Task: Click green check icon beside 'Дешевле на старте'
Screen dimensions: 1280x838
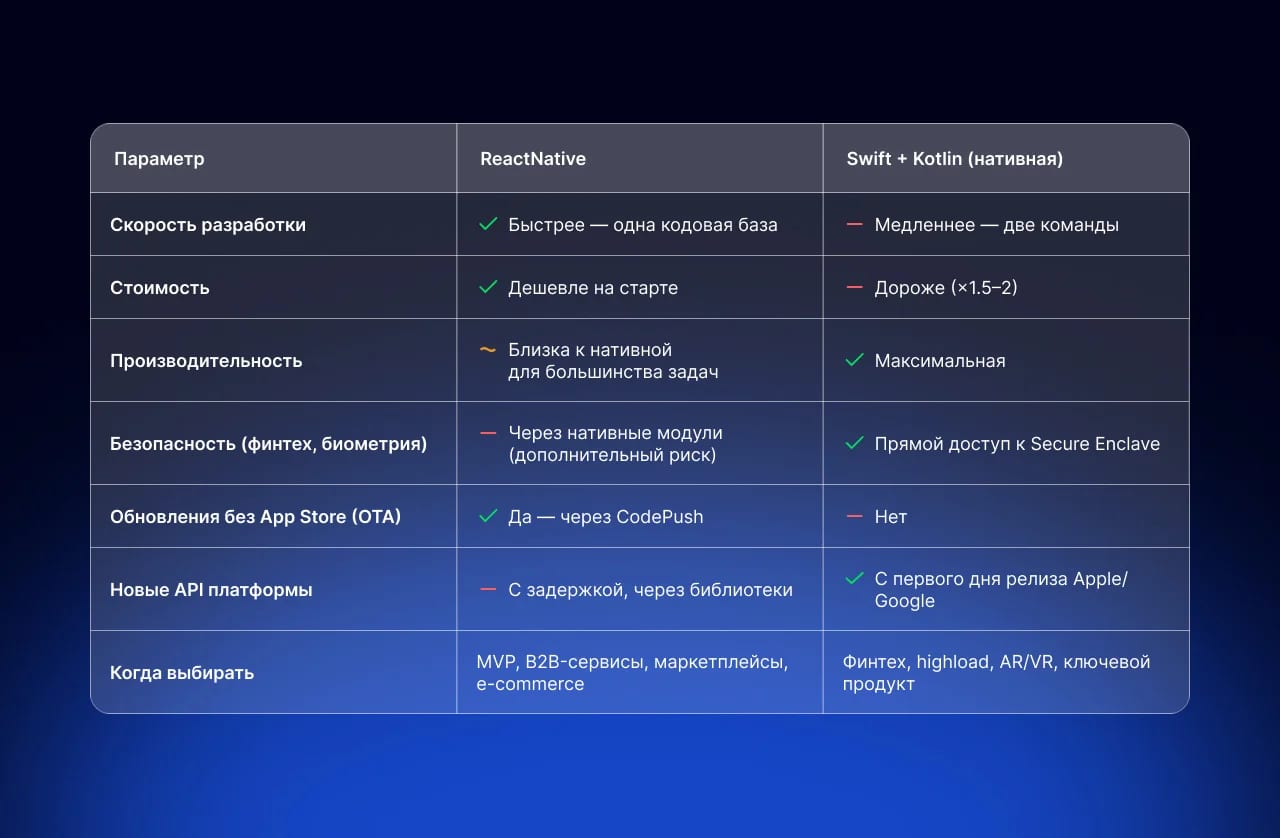Action: tap(488, 287)
